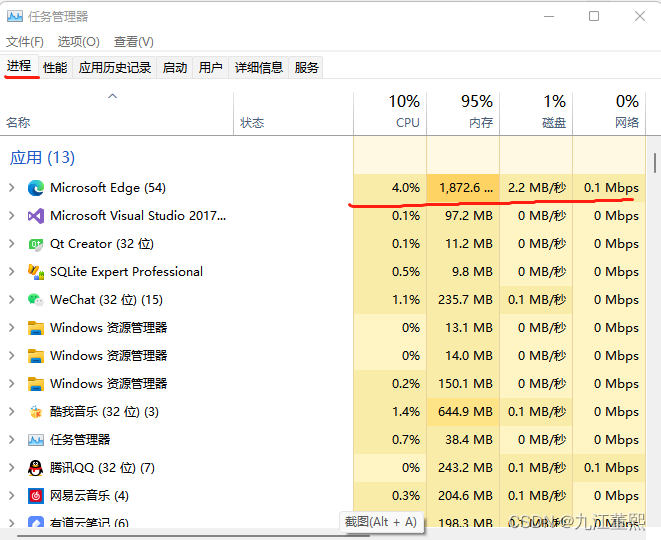This screenshot has width=661, height=540.
Task: Click the 235.7 MB memory value
Action: click(x=465, y=300)
